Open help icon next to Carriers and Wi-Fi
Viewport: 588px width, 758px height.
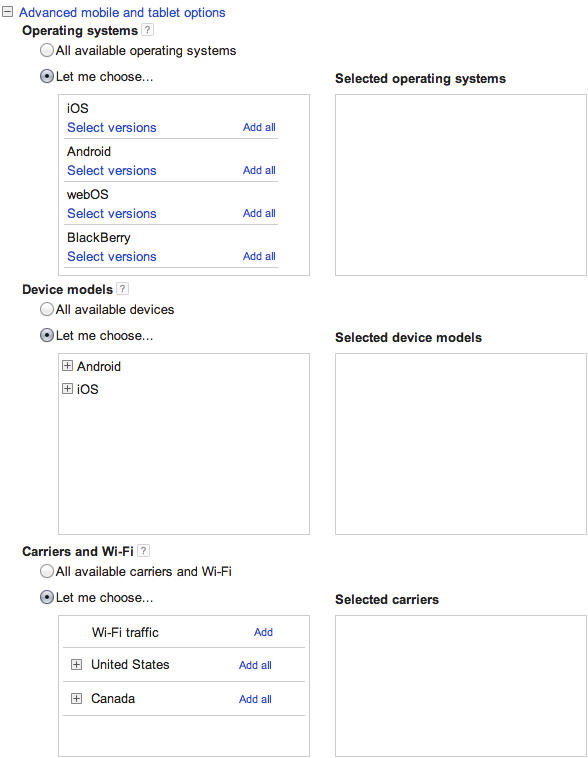pyautogui.click(x=143, y=551)
